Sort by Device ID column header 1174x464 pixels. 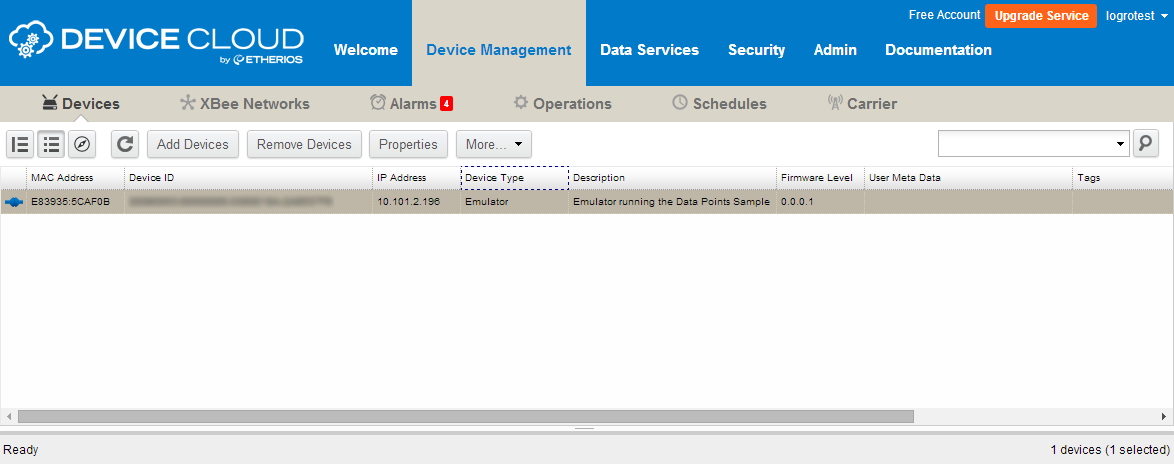[249, 178]
